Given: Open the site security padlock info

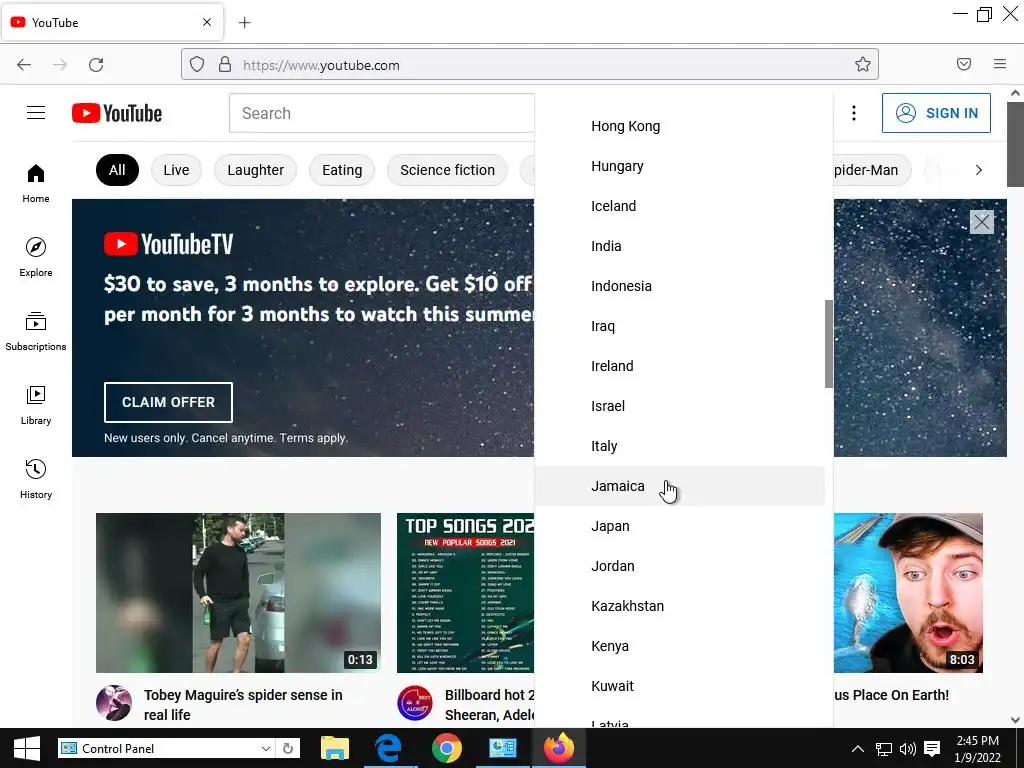Looking at the screenshot, I should tap(225, 64).
